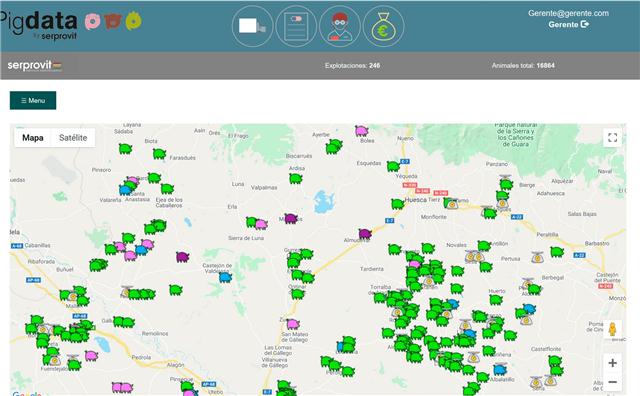The width and height of the screenshot is (640, 396).
Task: Switch map to Satélite view
Action: [73, 138]
